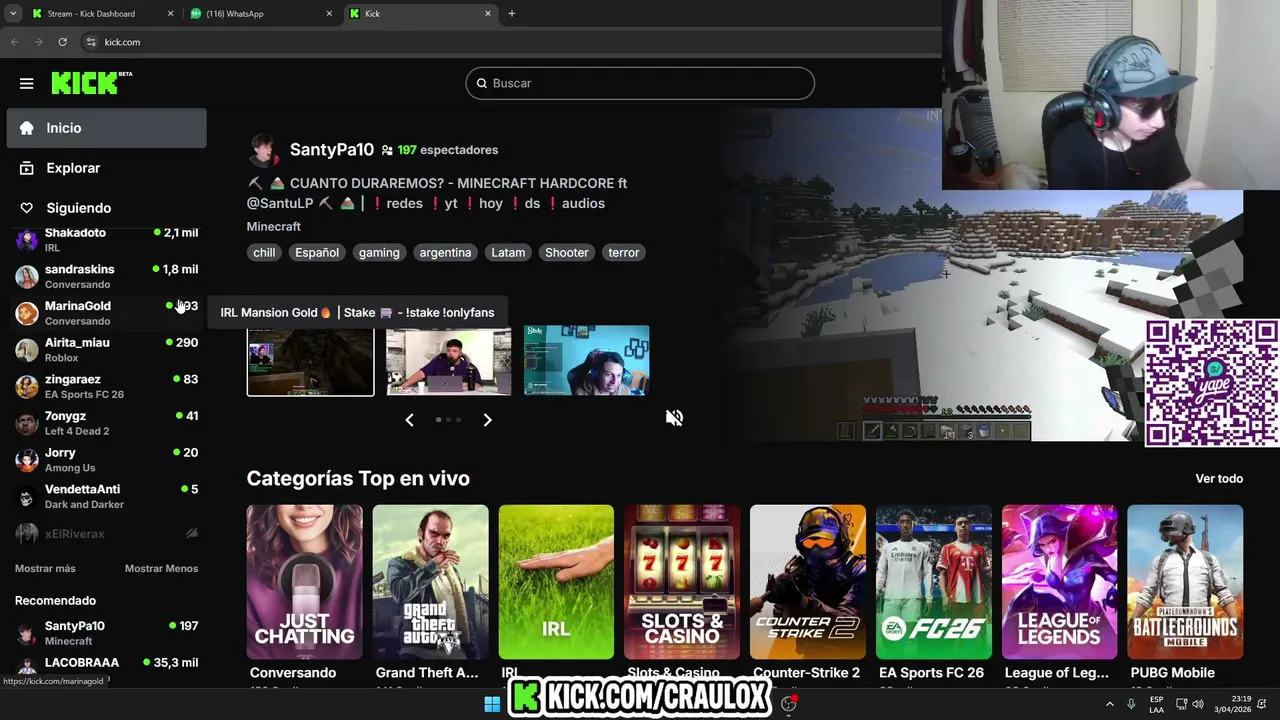The width and height of the screenshot is (1280, 720).
Task: Open site information icon in address bar
Action: (91, 42)
